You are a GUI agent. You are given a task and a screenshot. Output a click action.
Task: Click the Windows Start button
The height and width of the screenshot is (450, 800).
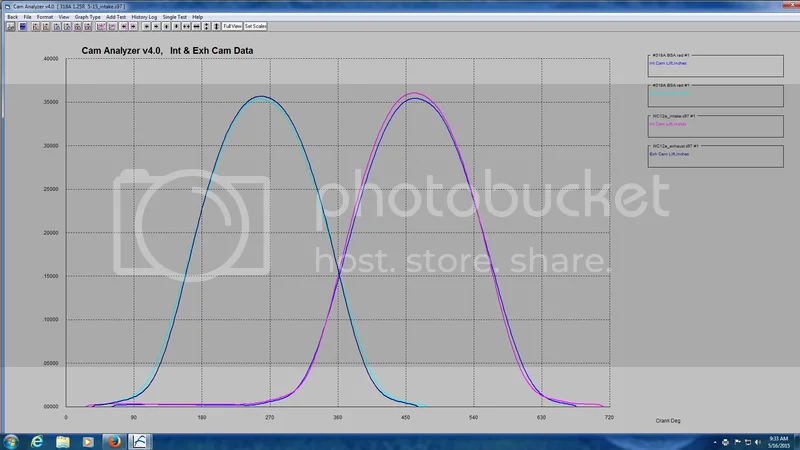click(10, 441)
